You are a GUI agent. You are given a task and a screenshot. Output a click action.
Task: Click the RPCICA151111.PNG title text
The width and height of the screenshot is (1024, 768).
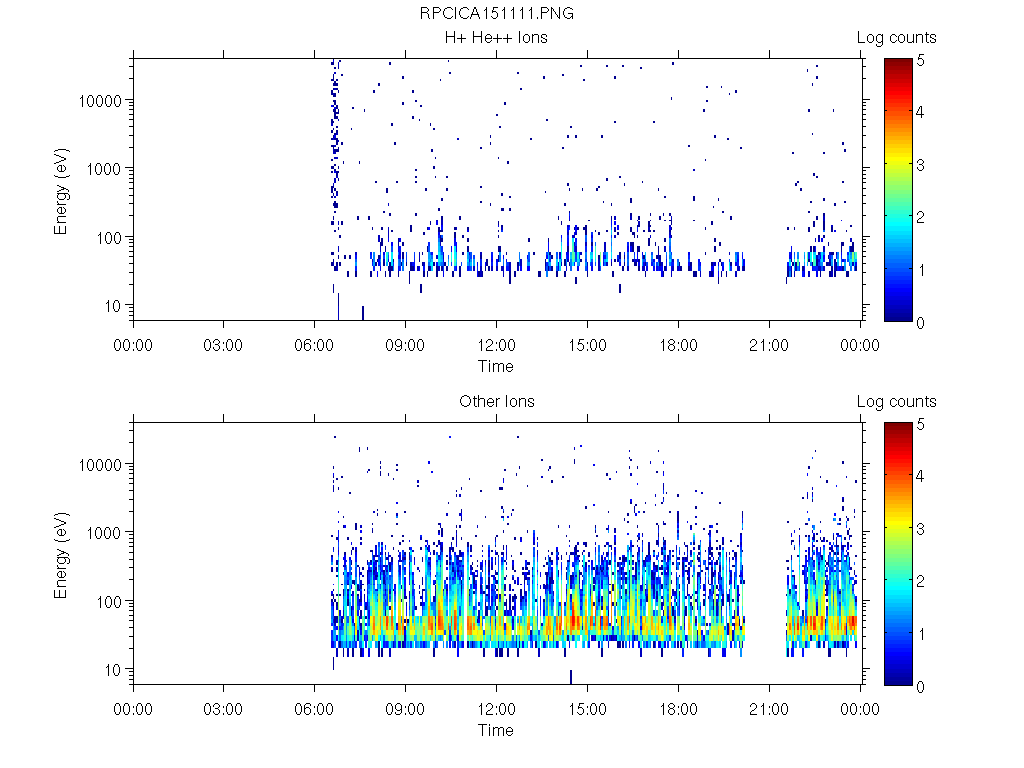(496, 13)
